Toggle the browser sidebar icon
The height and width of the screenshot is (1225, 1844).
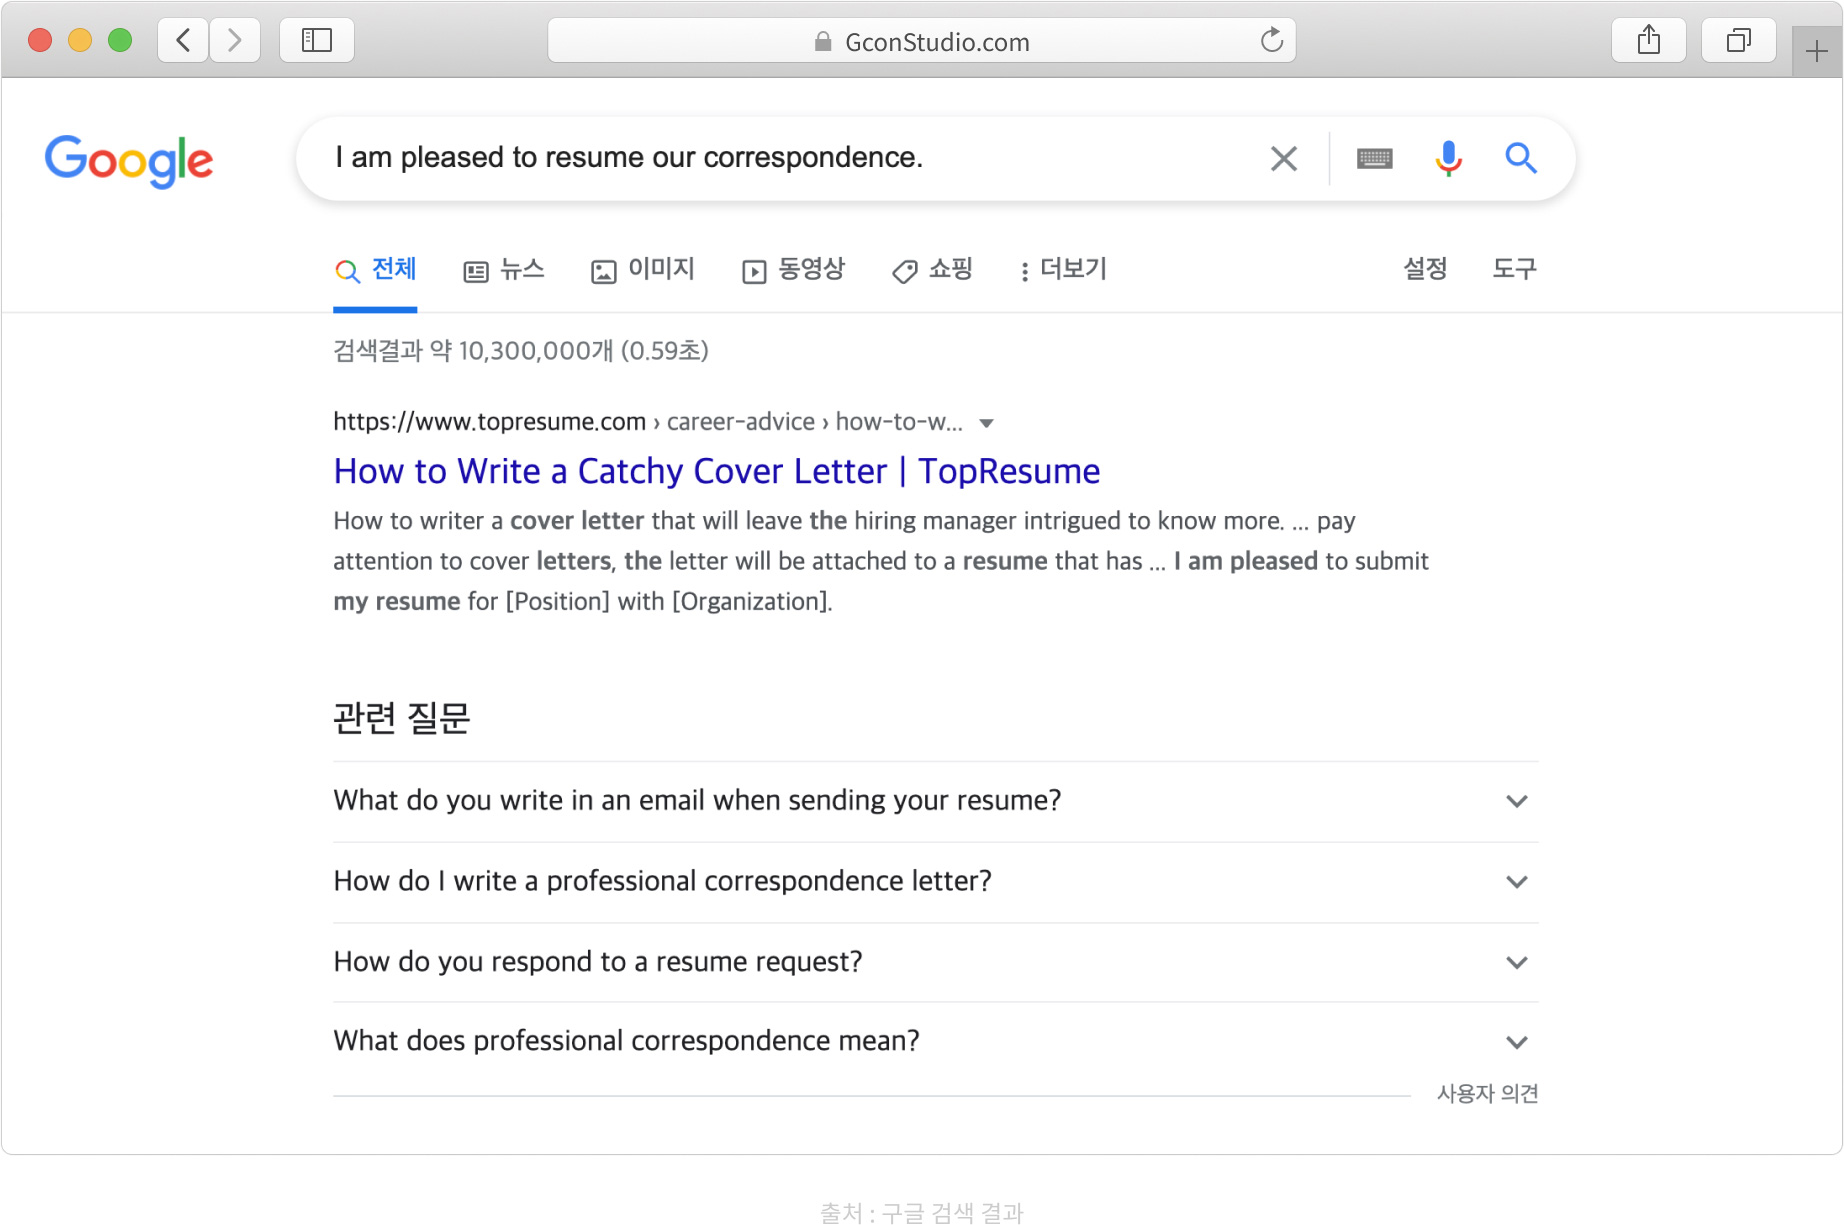pyautogui.click(x=316, y=40)
